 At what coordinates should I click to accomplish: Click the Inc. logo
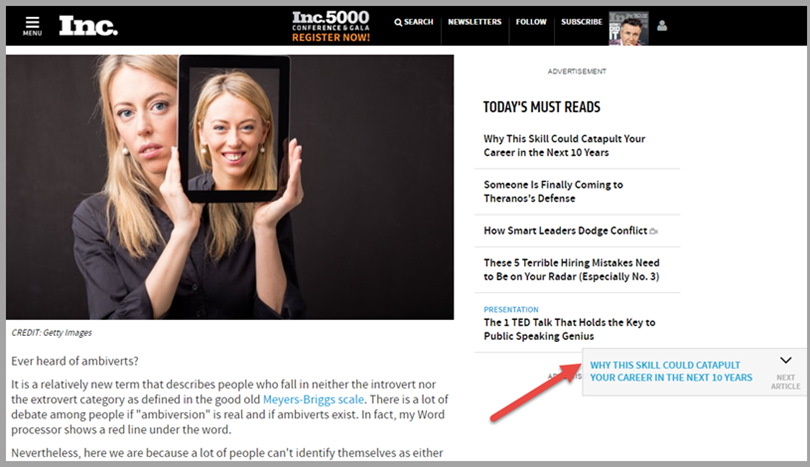(x=88, y=25)
